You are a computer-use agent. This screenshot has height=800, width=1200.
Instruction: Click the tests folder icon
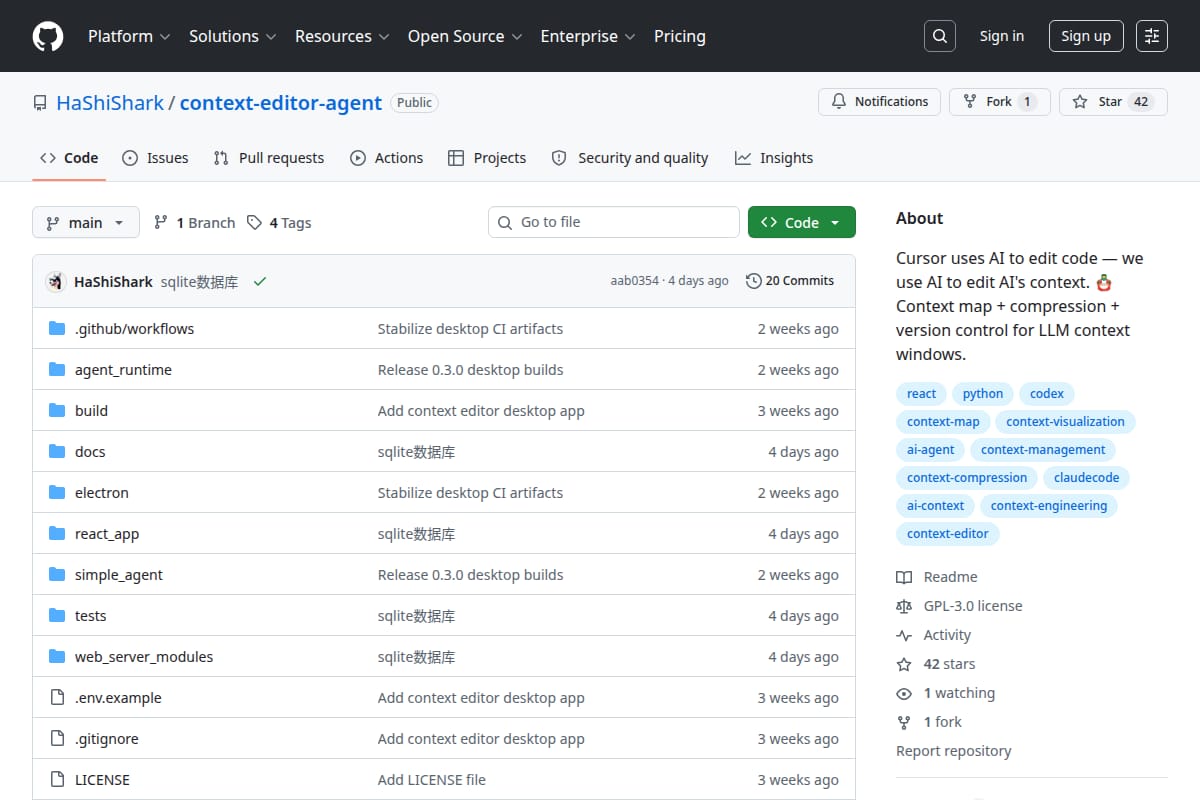tap(57, 616)
